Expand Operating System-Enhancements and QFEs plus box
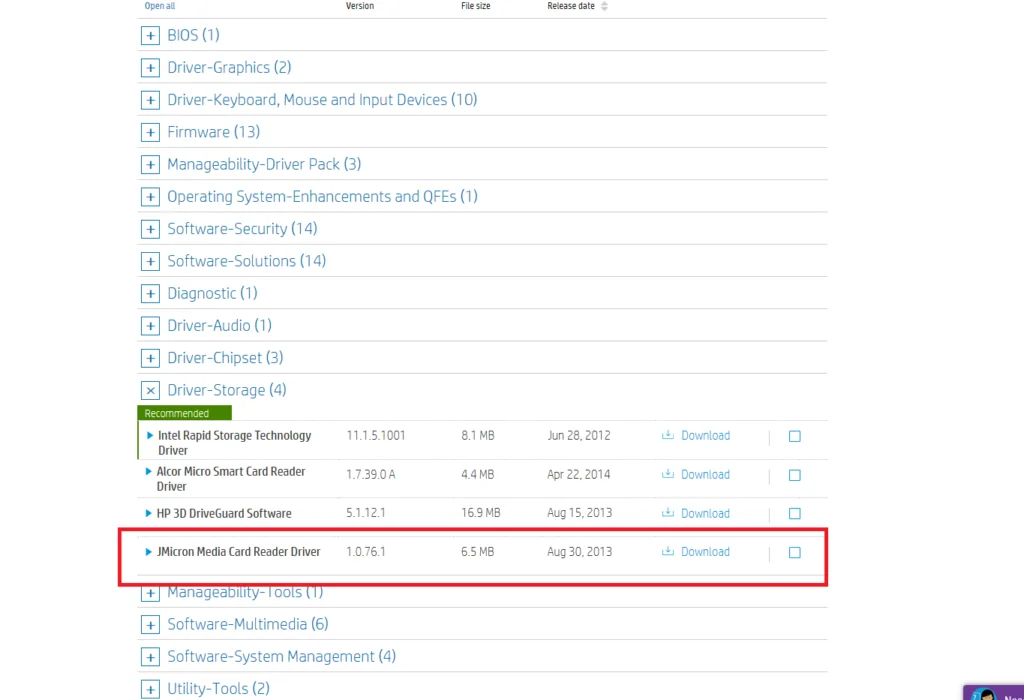This screenshot has width=1024, height=700. pyautogui.click(x=150, y=197)
